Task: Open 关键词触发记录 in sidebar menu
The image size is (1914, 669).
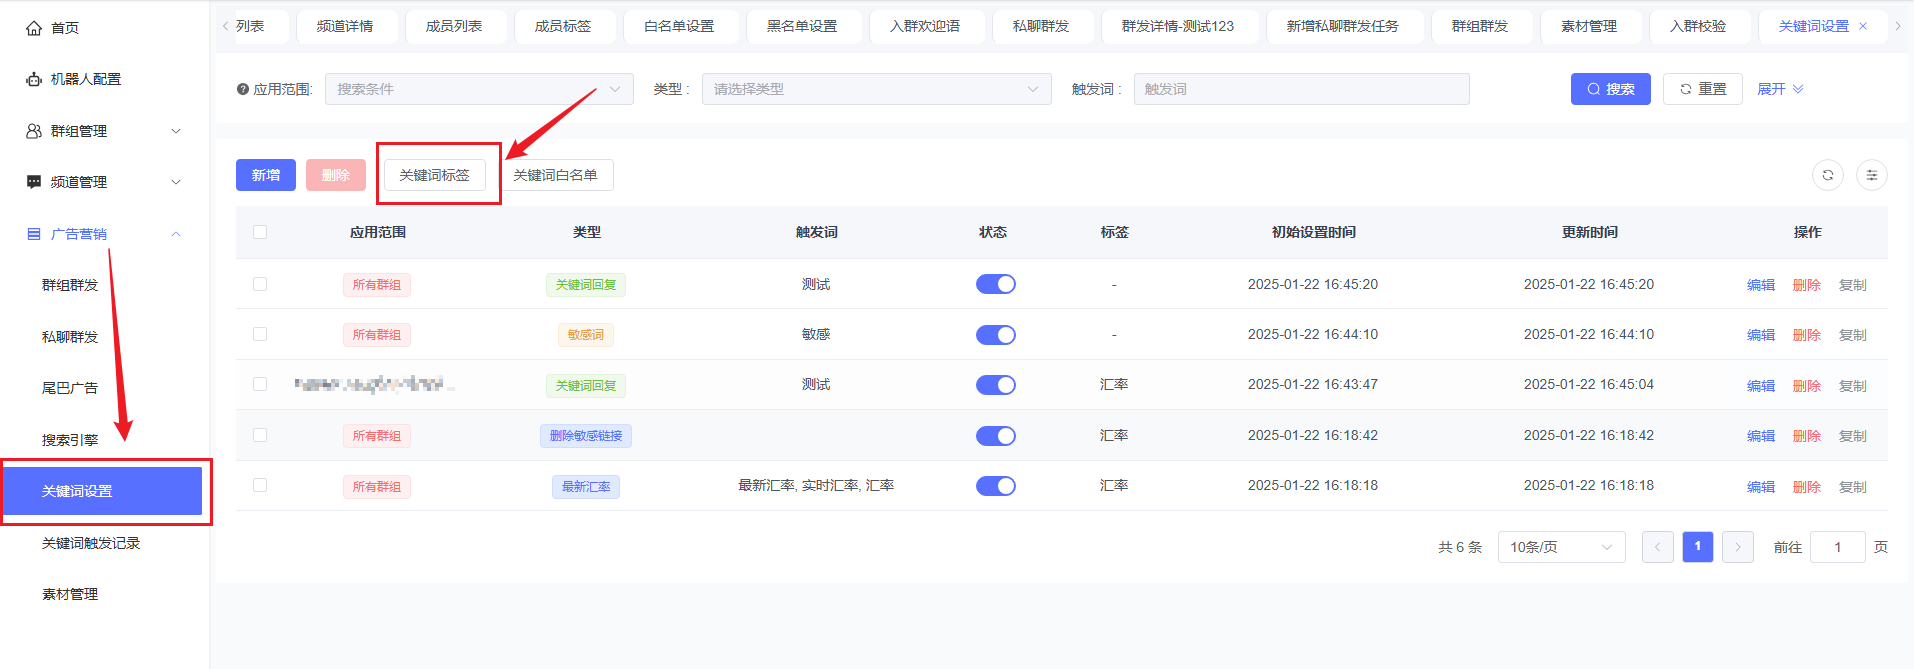Action: click(x=91, y=543)
